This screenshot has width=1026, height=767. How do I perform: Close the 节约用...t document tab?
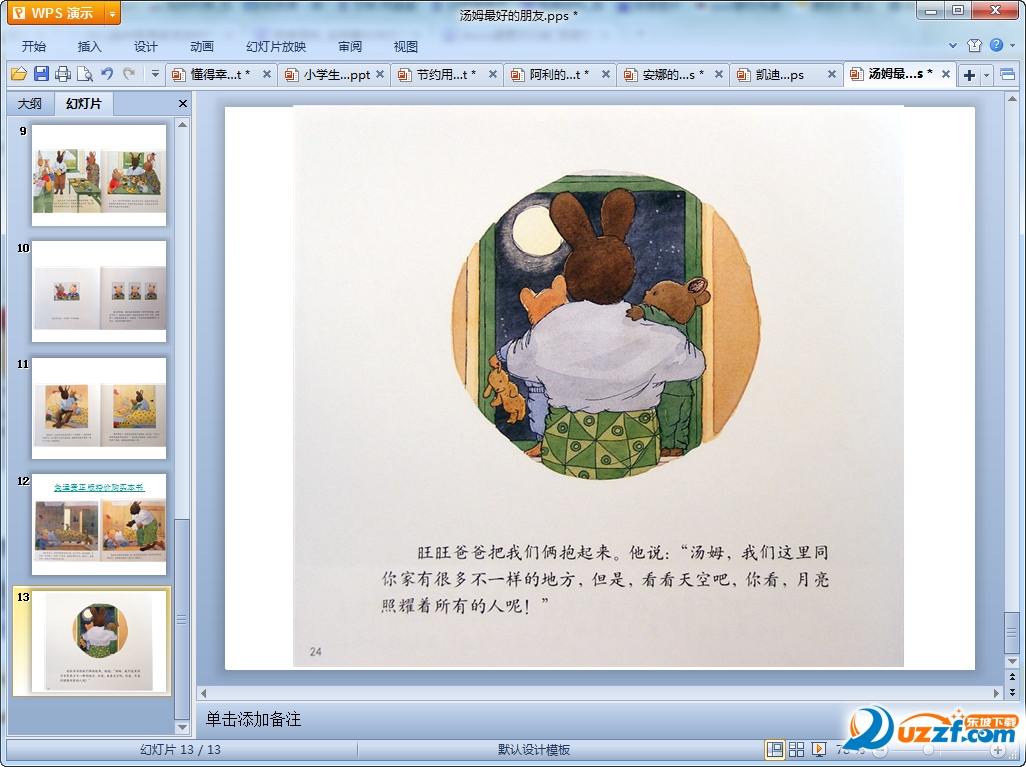point(493,75)
